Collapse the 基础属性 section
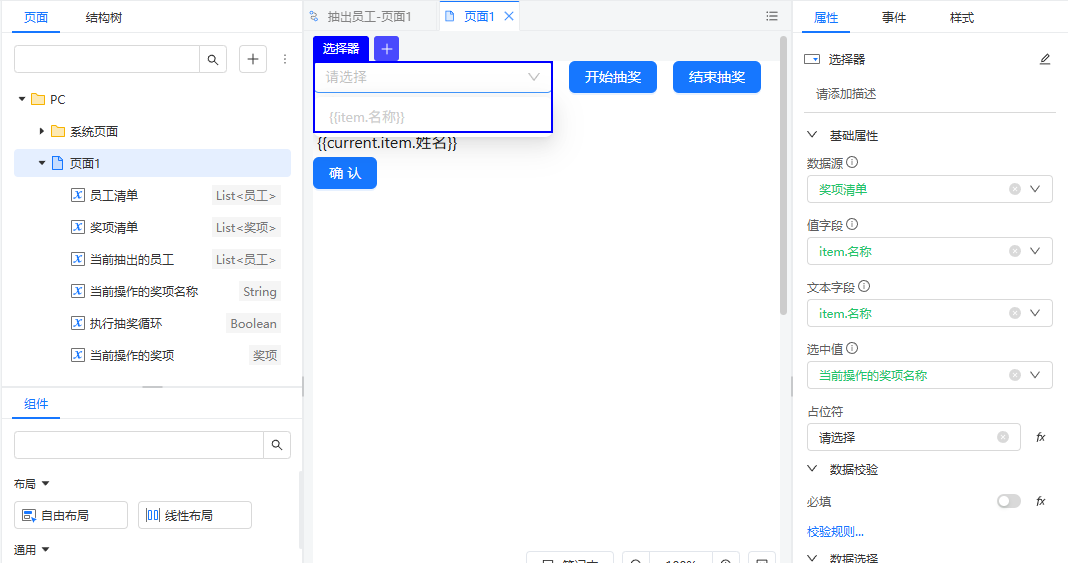Screen dimensions: 1068x563 click(x=812, y=135)
